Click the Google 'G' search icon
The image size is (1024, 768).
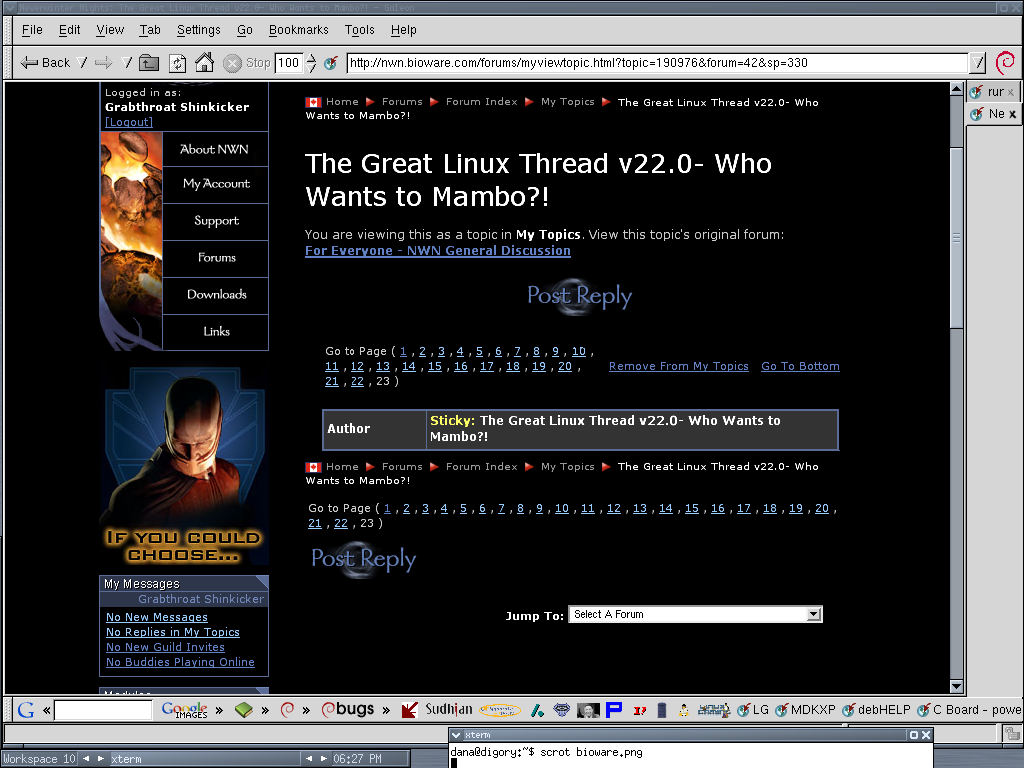pos(26,710)
